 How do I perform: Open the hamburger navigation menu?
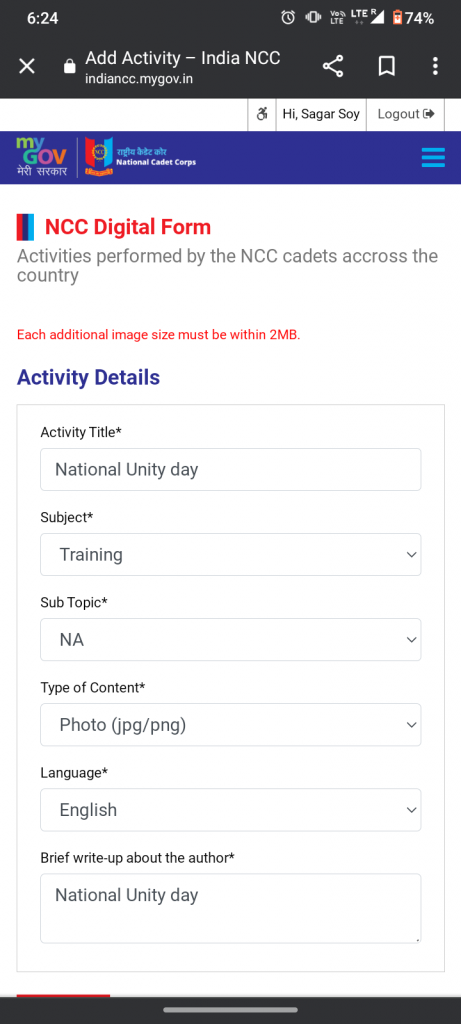pyautogui.click(x=434, y=157)
